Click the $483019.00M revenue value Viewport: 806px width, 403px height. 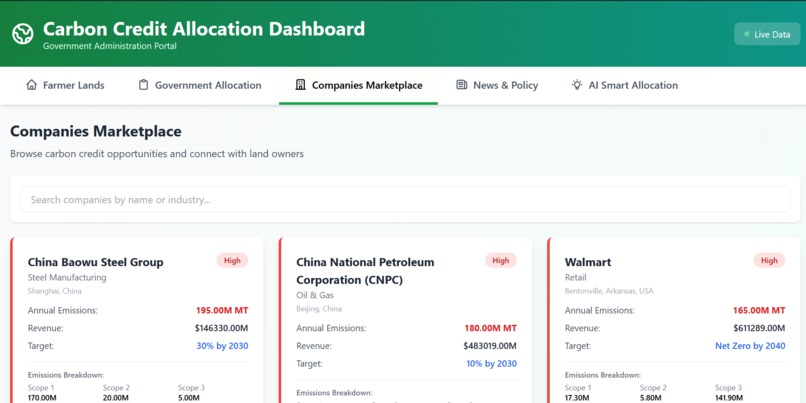(x=490, y=346)
